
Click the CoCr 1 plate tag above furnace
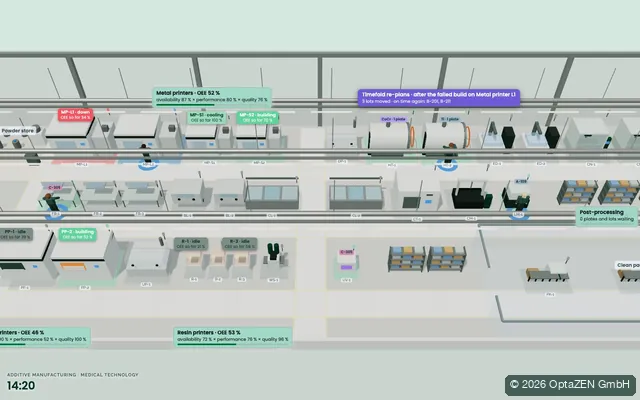[393, 119]
